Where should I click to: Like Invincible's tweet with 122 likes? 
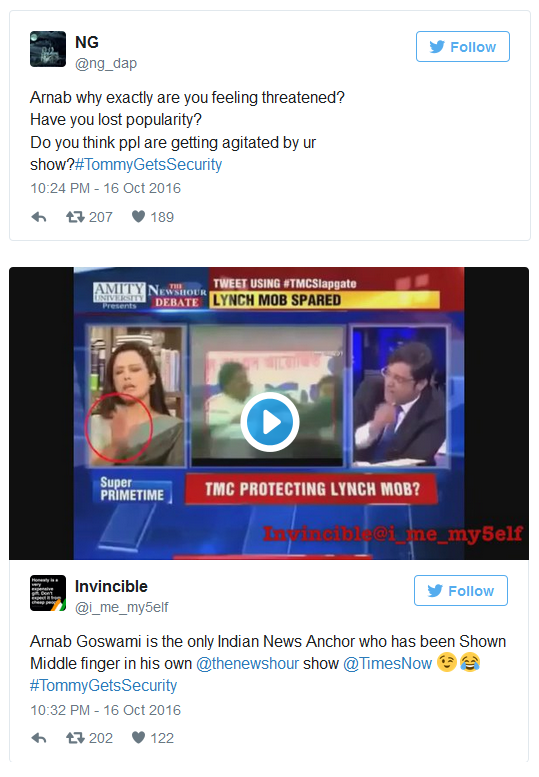pyautogui.click(x=153, y=738)
